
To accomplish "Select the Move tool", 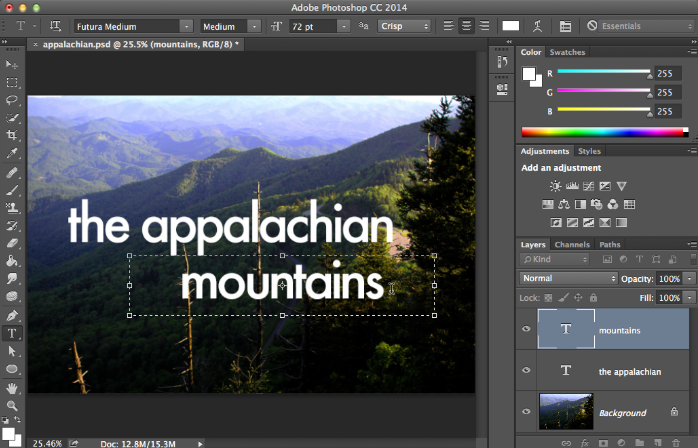I will [12, 64].
